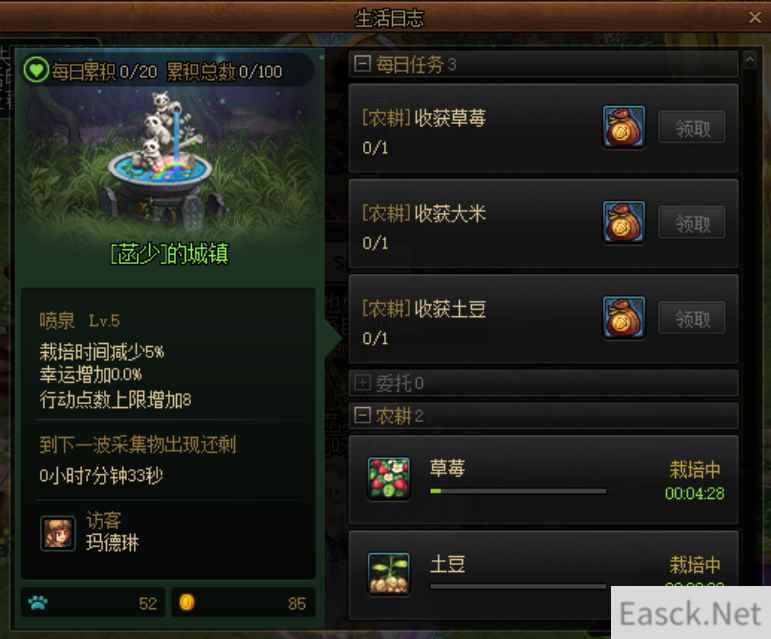Click the gold pouch reward for 收获土豆
Viewport: 771px width, 639px height.
623,318
